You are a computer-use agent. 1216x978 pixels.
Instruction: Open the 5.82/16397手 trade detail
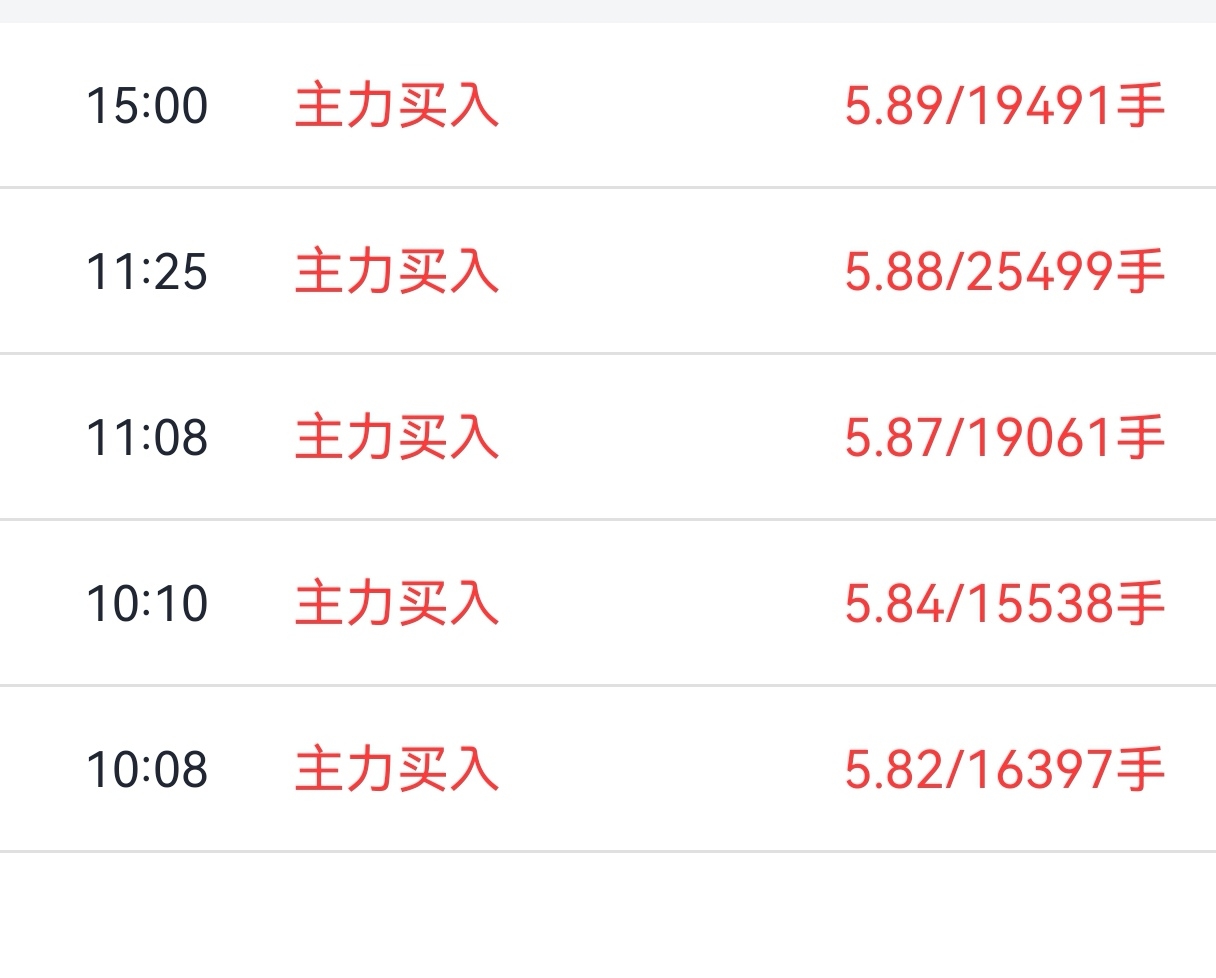(x=1005, y=770)
